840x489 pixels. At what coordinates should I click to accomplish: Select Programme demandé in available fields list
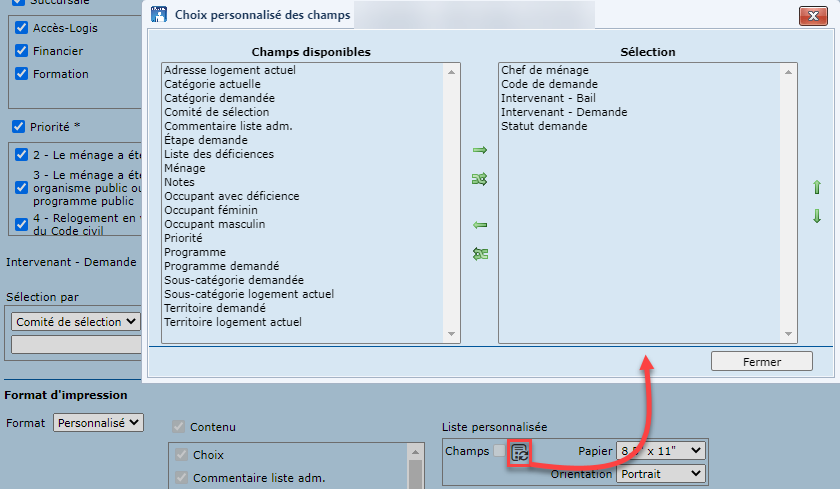point(221,266)
